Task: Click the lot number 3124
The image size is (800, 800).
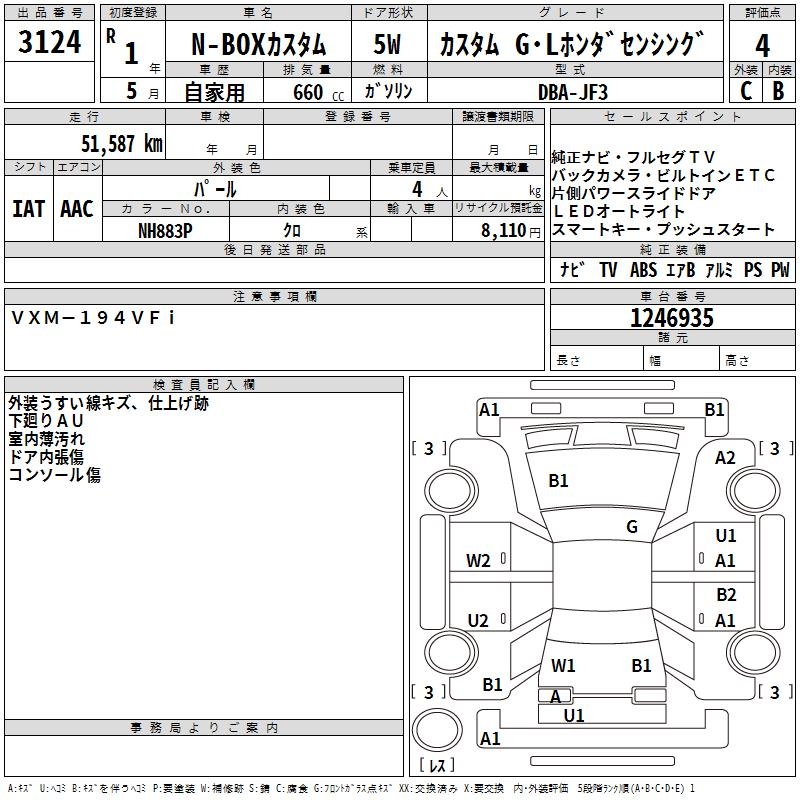Action: 49,44
